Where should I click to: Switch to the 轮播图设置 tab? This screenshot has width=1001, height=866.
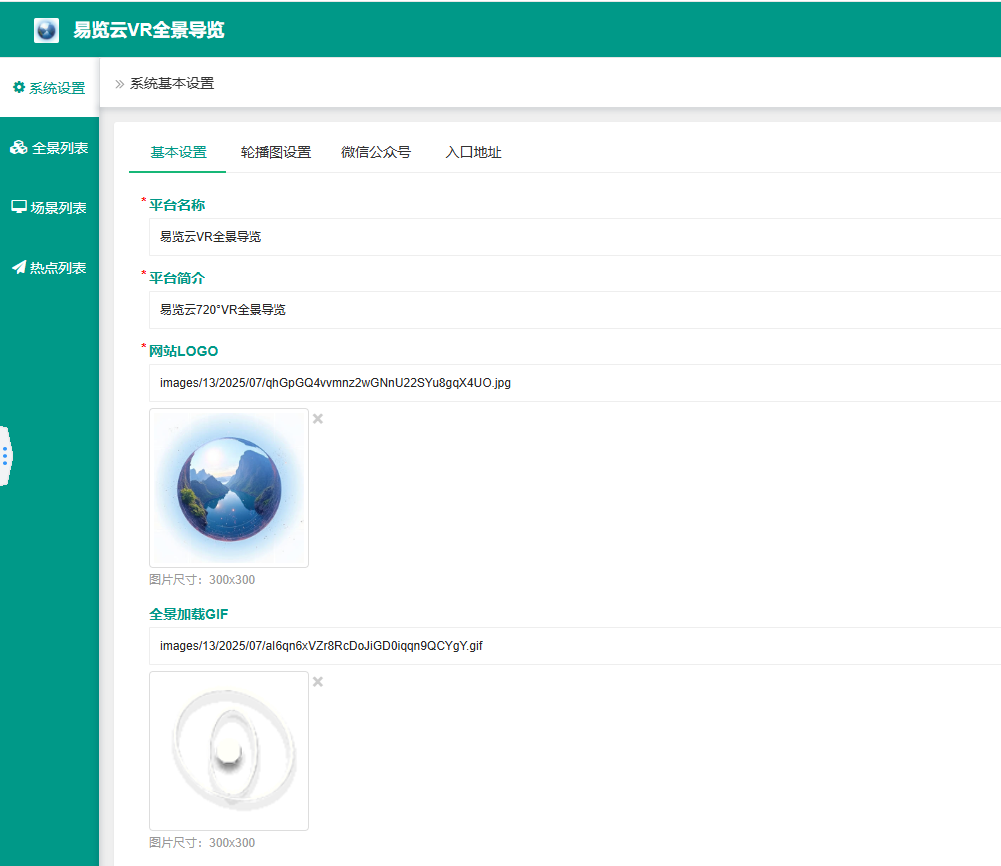point(276,152)
